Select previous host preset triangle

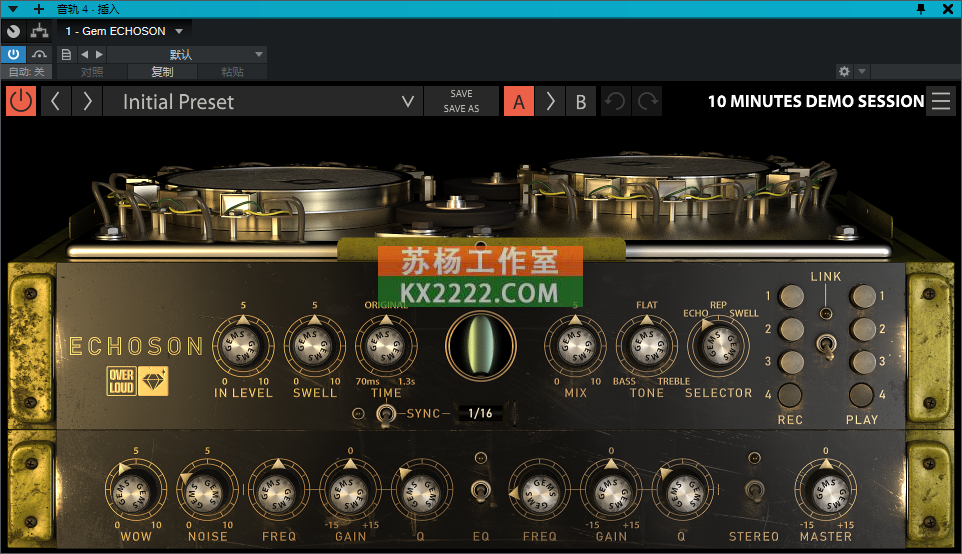coord(85,55)
